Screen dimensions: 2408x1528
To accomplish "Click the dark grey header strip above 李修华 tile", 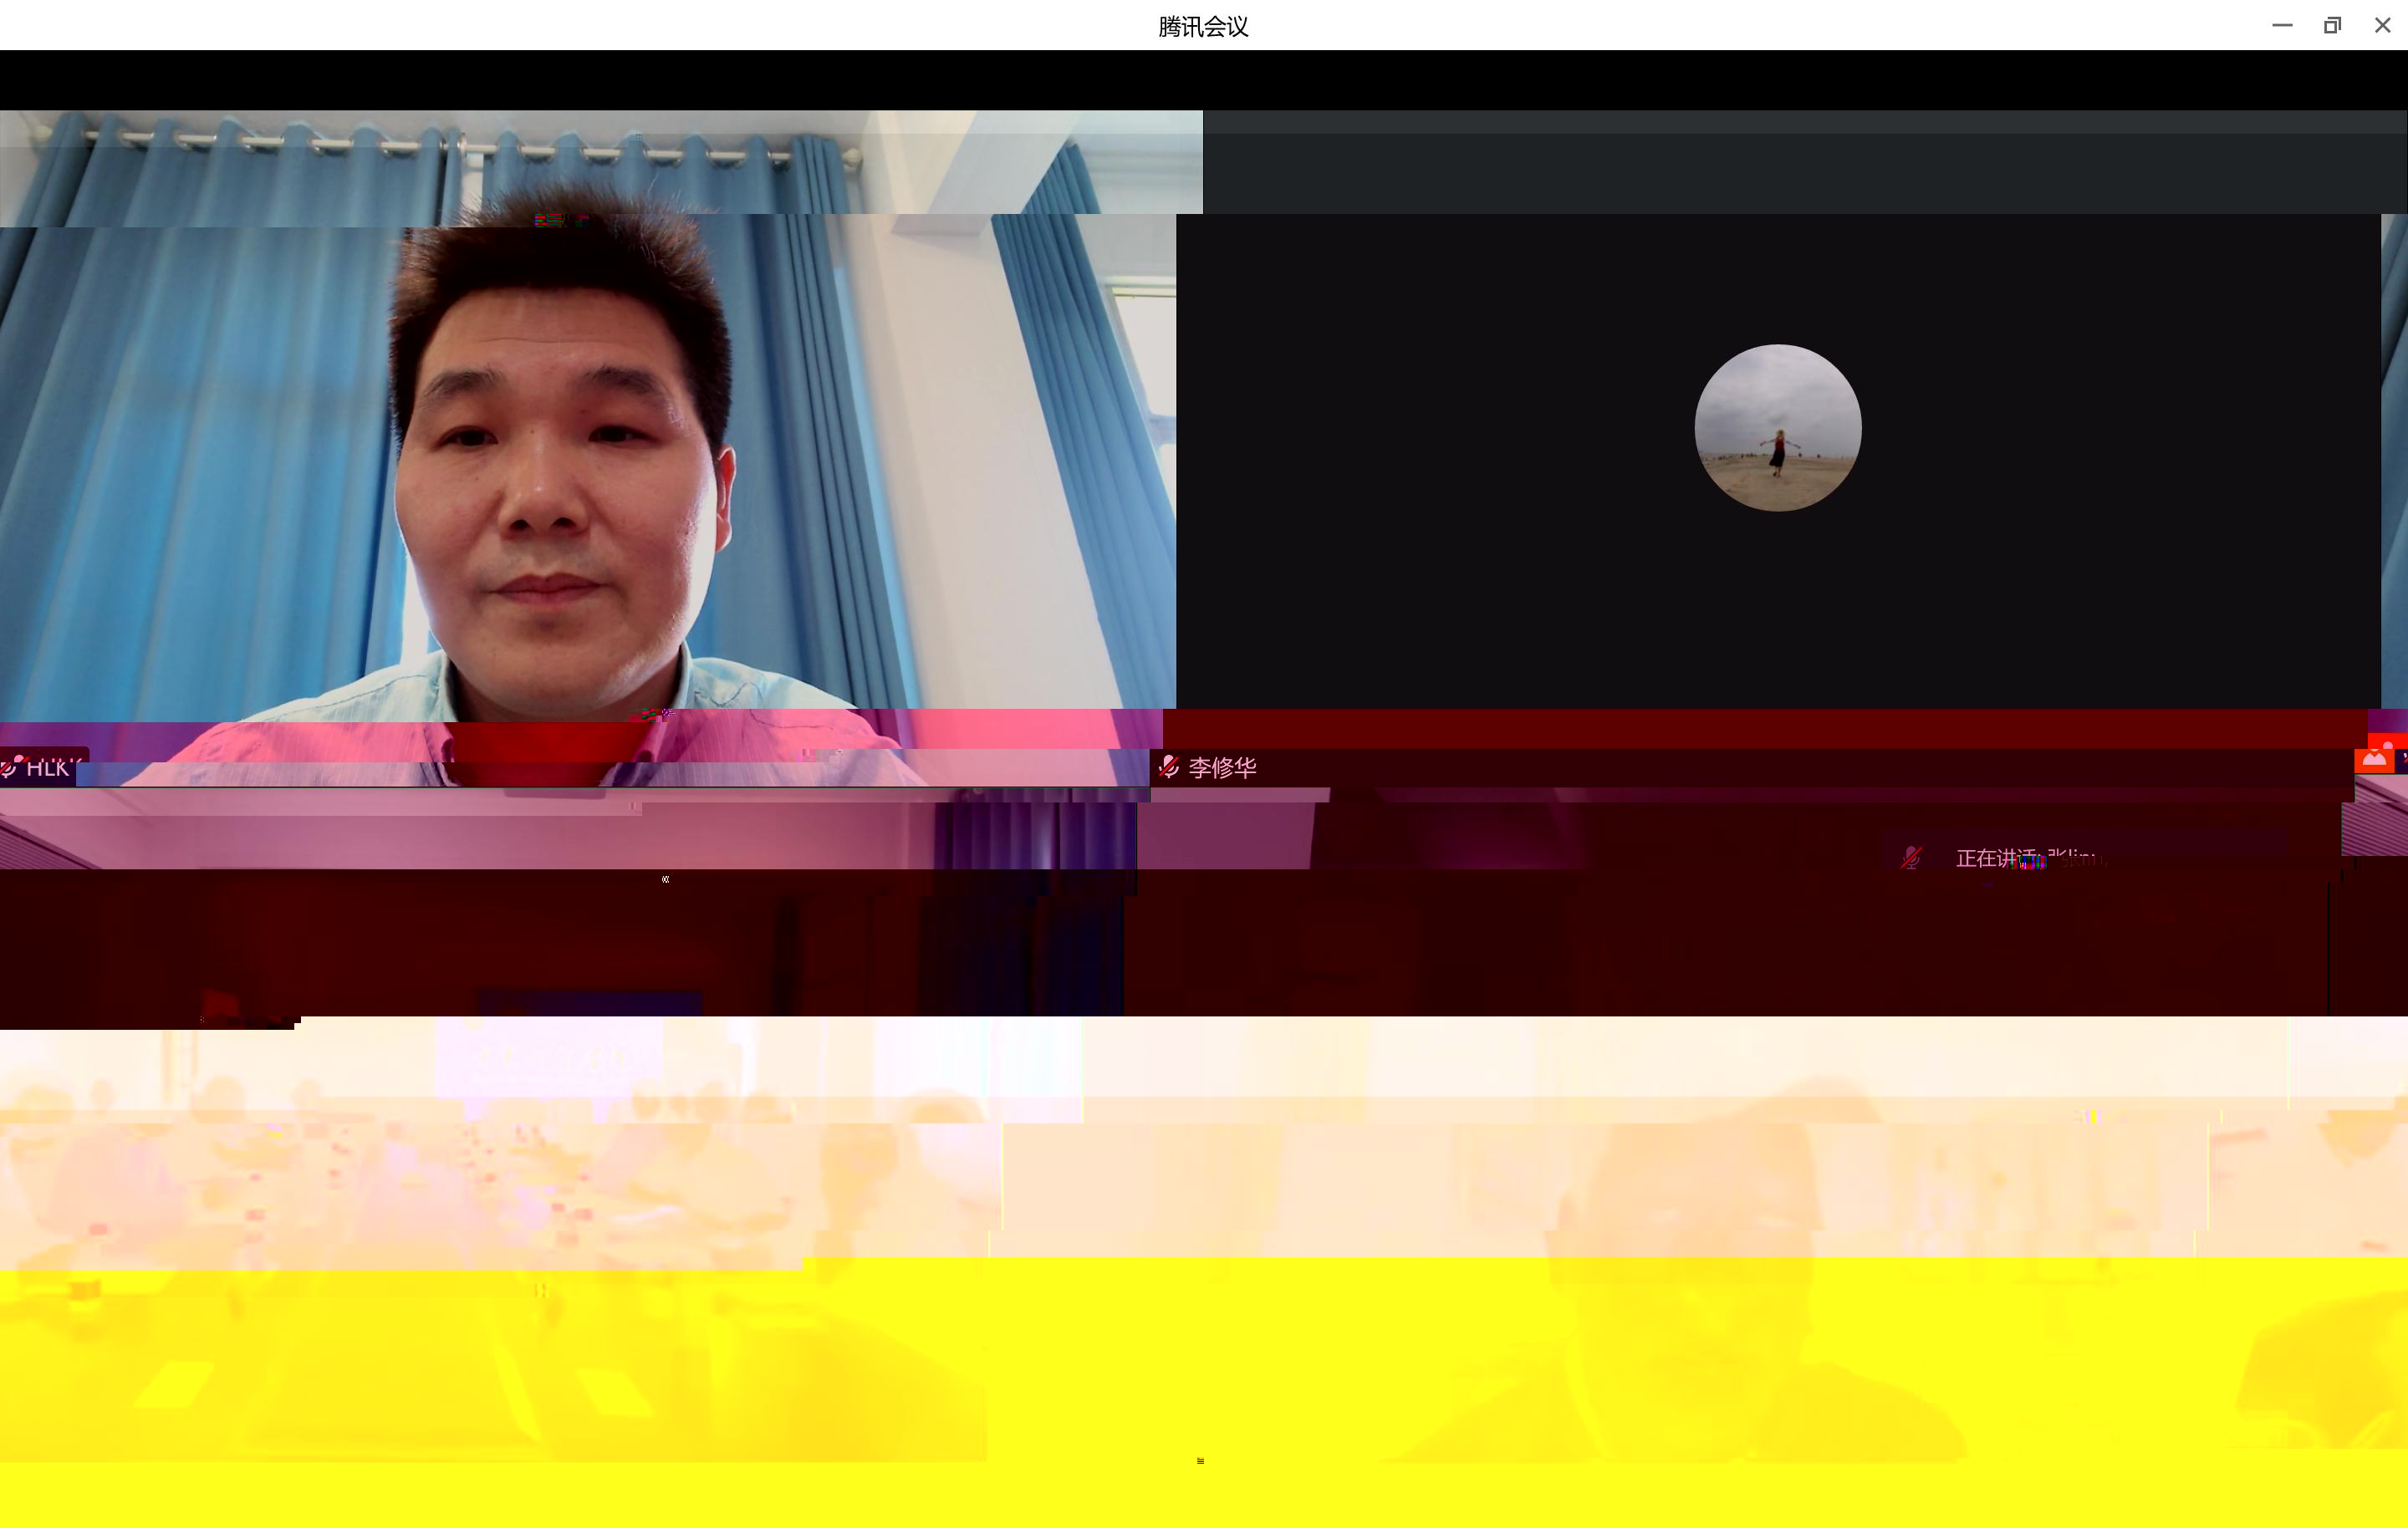I will 1800,165.
